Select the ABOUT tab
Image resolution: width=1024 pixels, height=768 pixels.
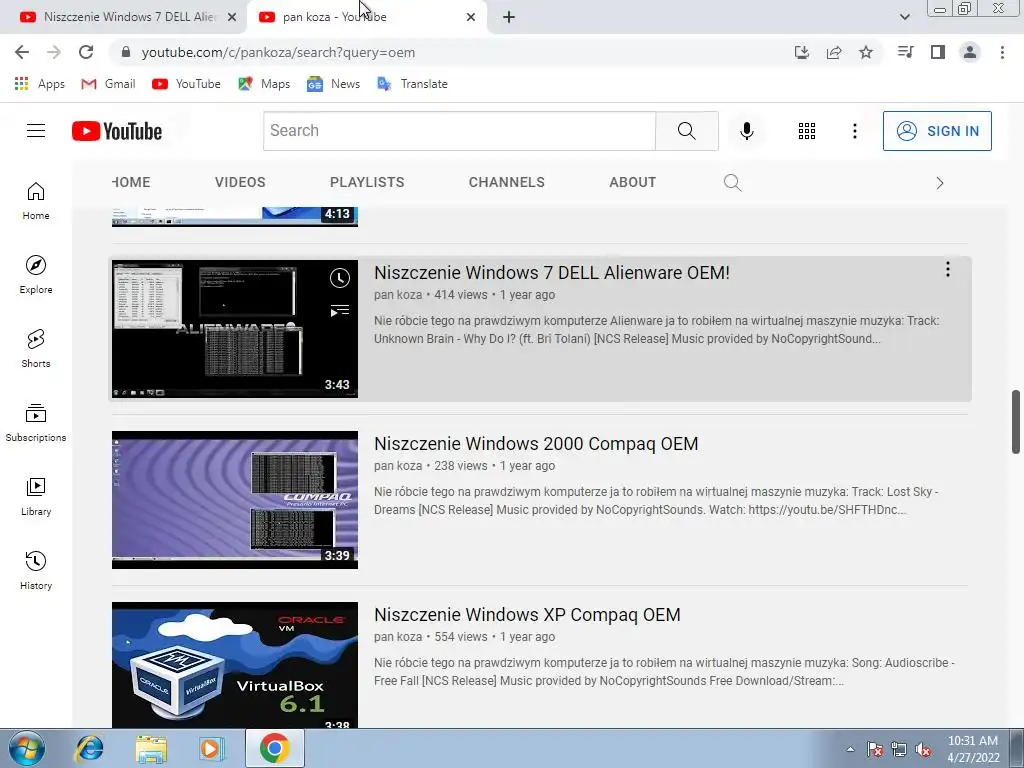tap(633, 182)
